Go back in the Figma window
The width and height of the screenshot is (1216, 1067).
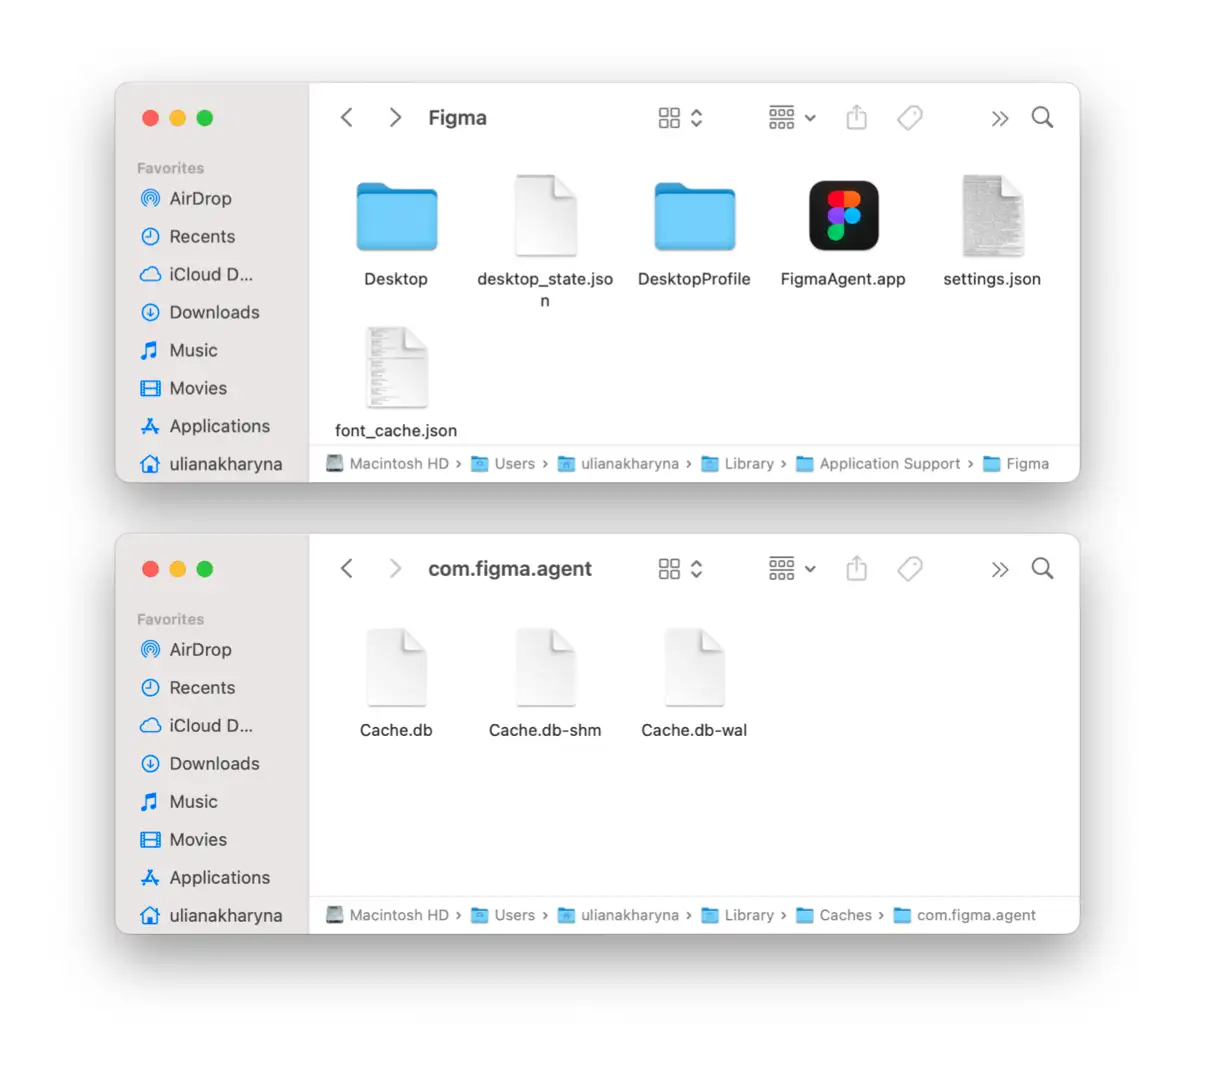tap(347, 118)
